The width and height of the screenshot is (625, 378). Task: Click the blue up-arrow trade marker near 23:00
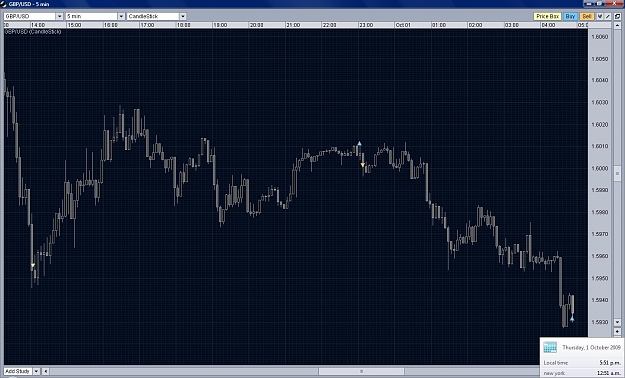pyautogui.click(x=359, y=143)
